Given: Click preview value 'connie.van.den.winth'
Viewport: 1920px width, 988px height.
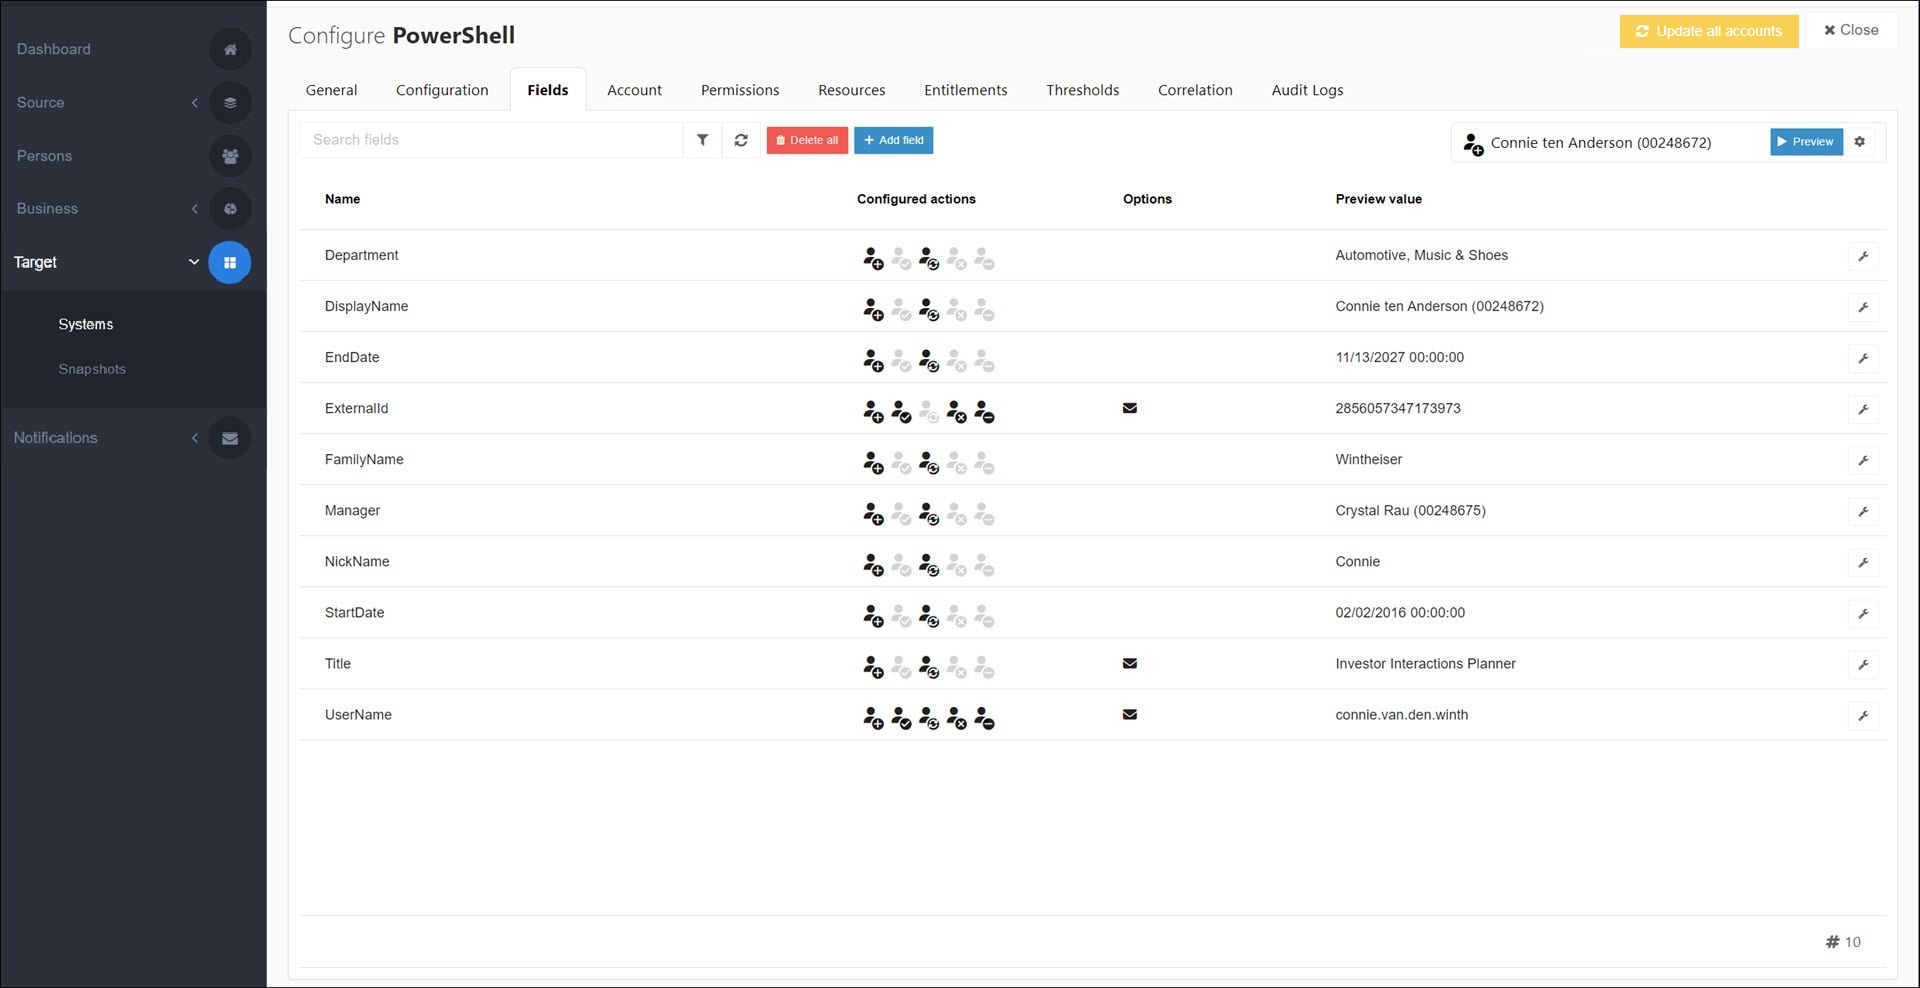Looking at the screenshot, I should 1401,714.
